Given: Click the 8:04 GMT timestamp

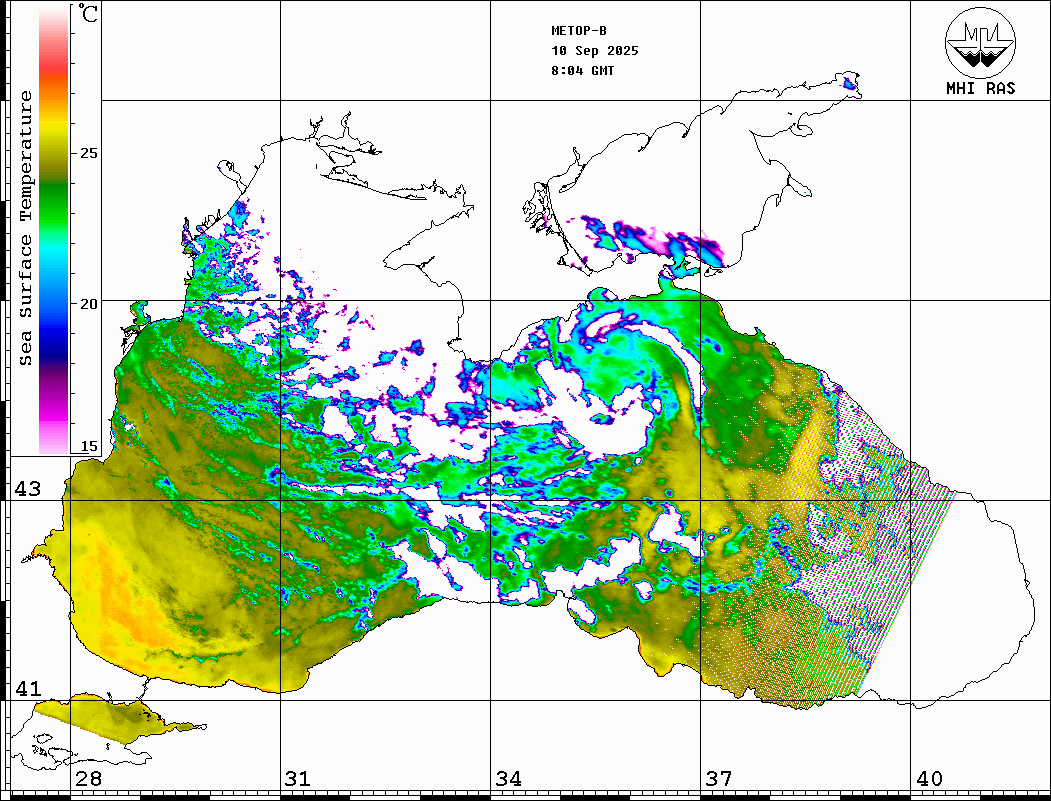Looking at the screenshot, I should (x=583, y=71).
